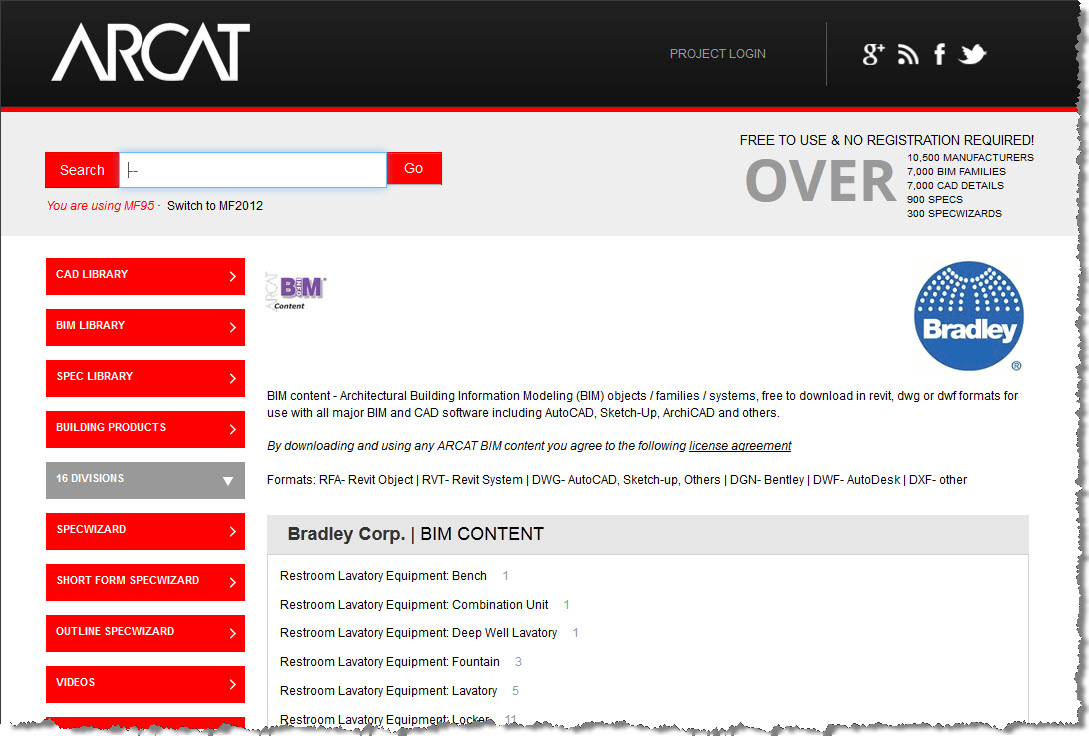Open the PROJECT LOGIN link
1089x736 pixels.
(717, 53)
